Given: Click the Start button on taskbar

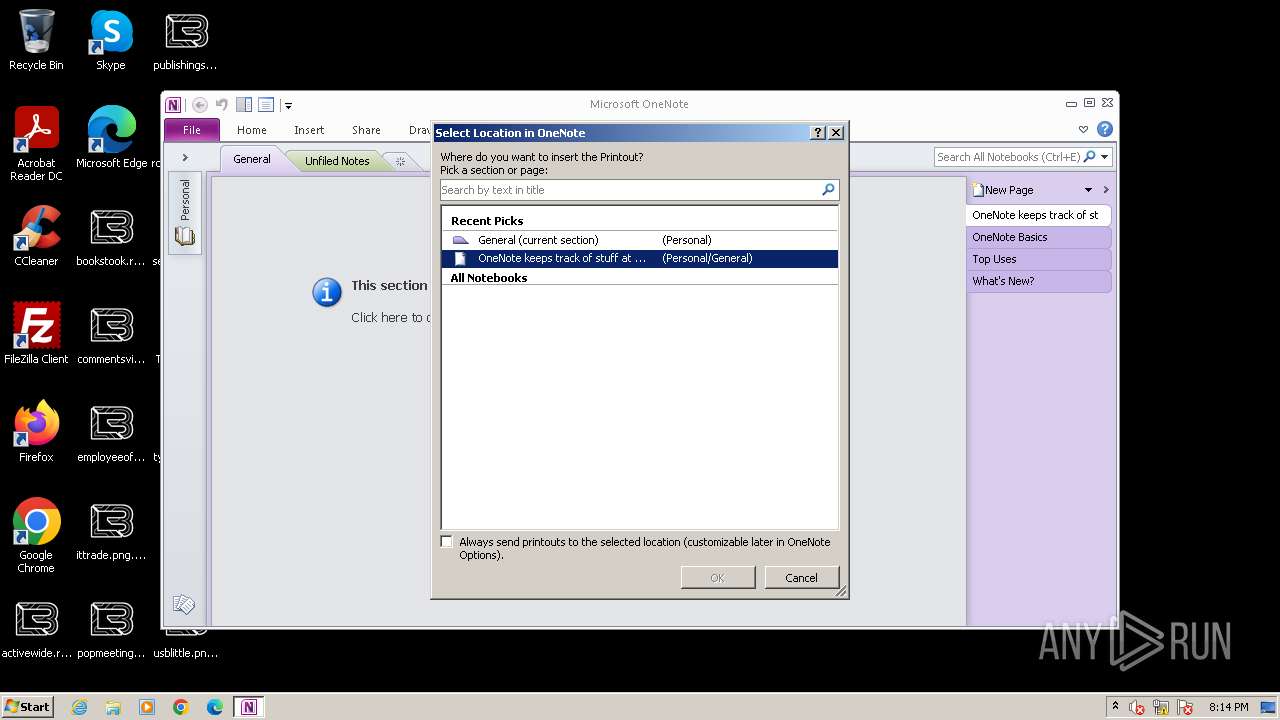Looking at the screenshot, I should click(28, 706).
